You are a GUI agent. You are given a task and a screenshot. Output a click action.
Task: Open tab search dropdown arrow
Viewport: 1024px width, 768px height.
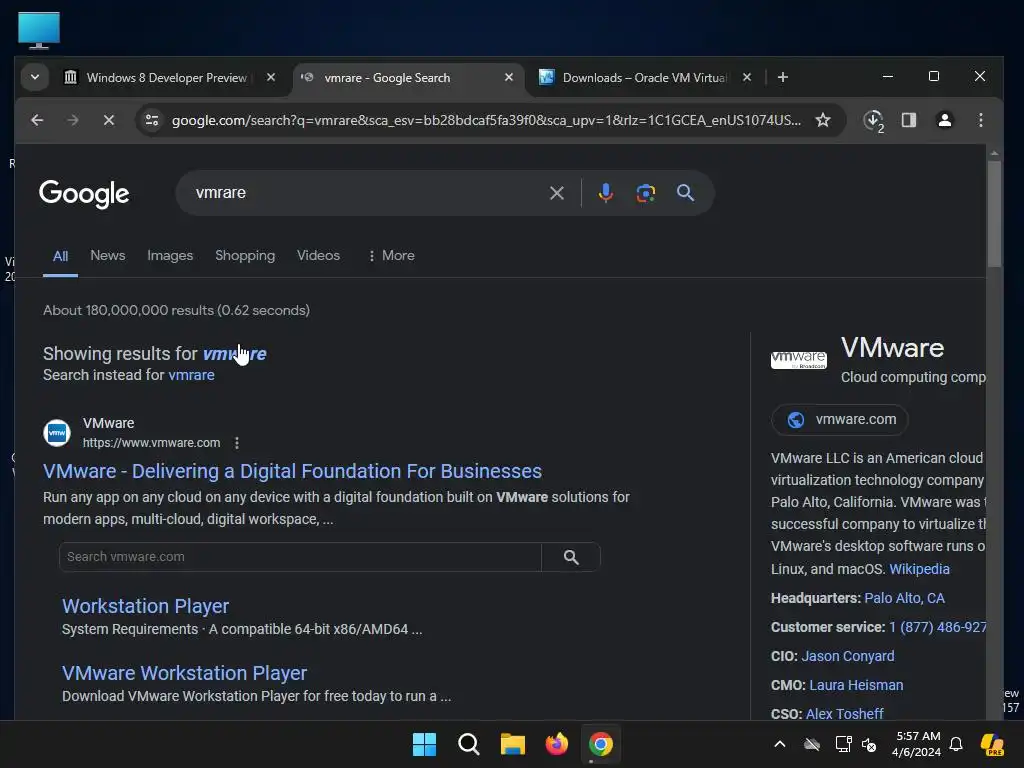coord(35,77)
